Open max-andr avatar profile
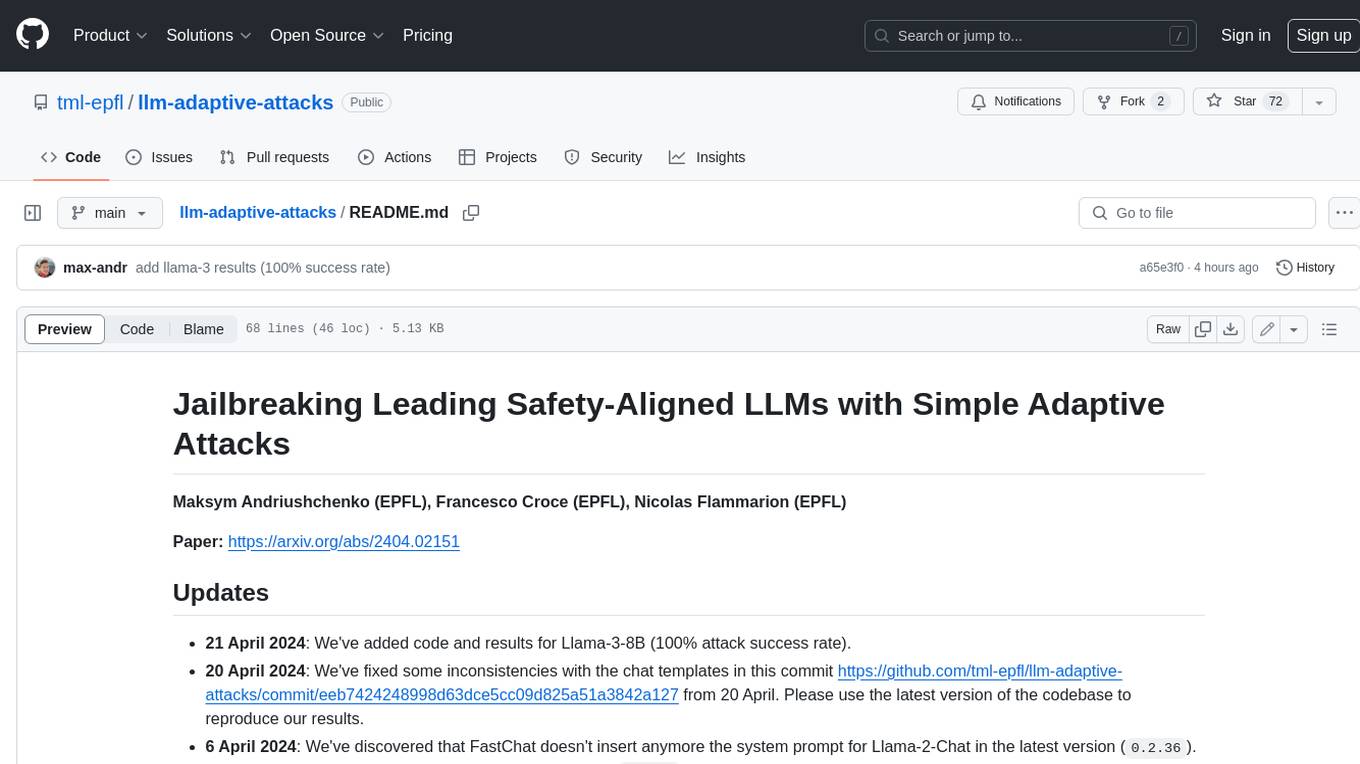 tap(45, 268)
